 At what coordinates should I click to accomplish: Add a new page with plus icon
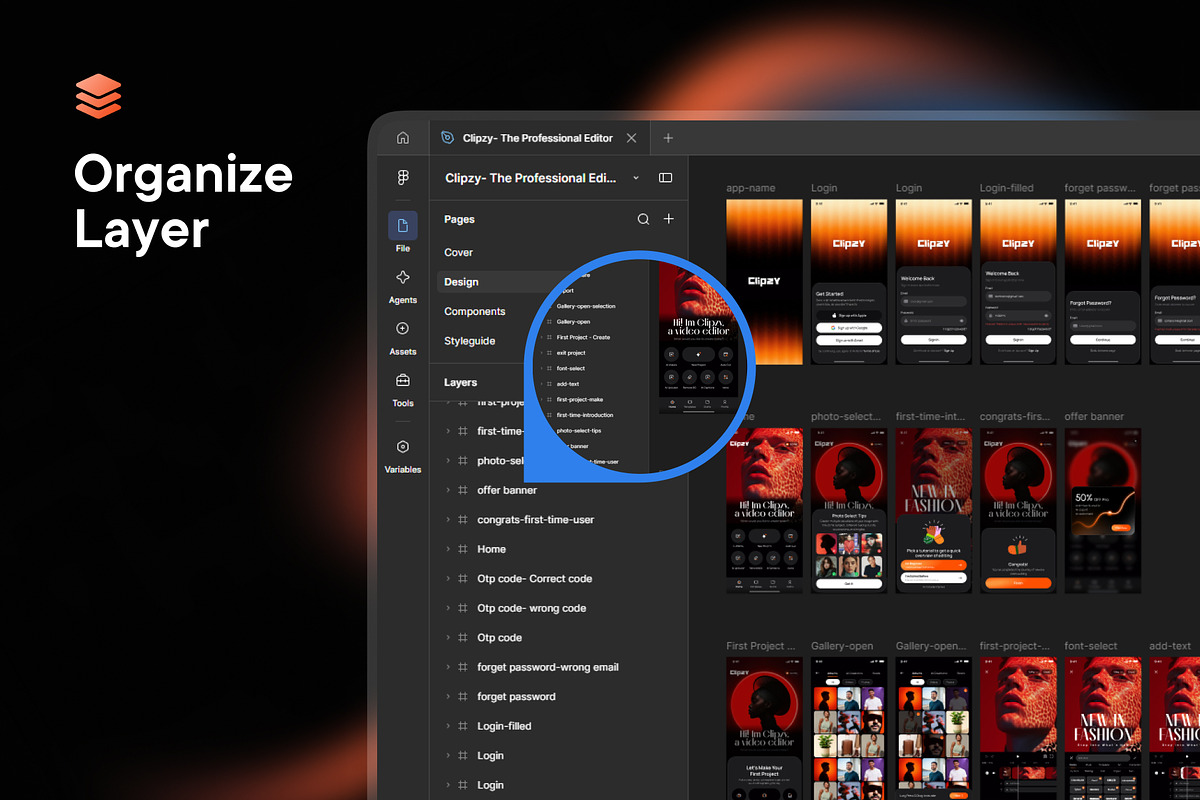coord(669,219)
